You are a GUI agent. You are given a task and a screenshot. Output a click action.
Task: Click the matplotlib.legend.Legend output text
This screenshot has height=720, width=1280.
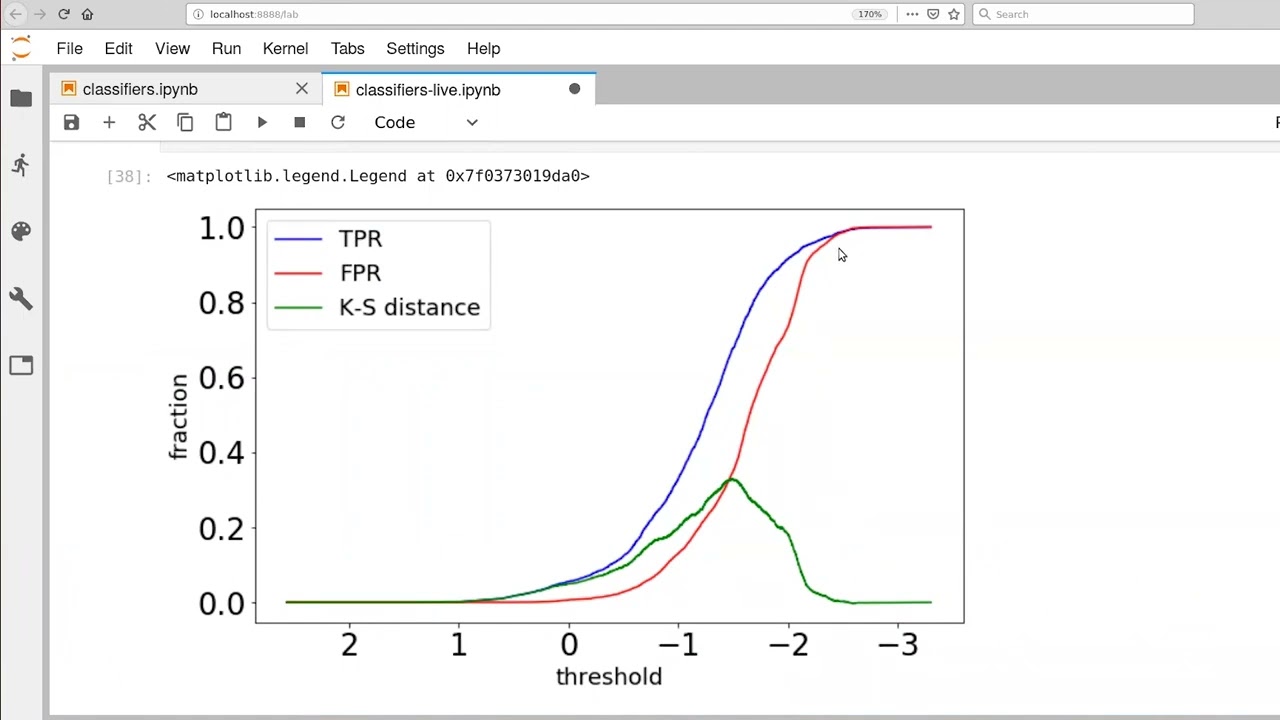378,176
